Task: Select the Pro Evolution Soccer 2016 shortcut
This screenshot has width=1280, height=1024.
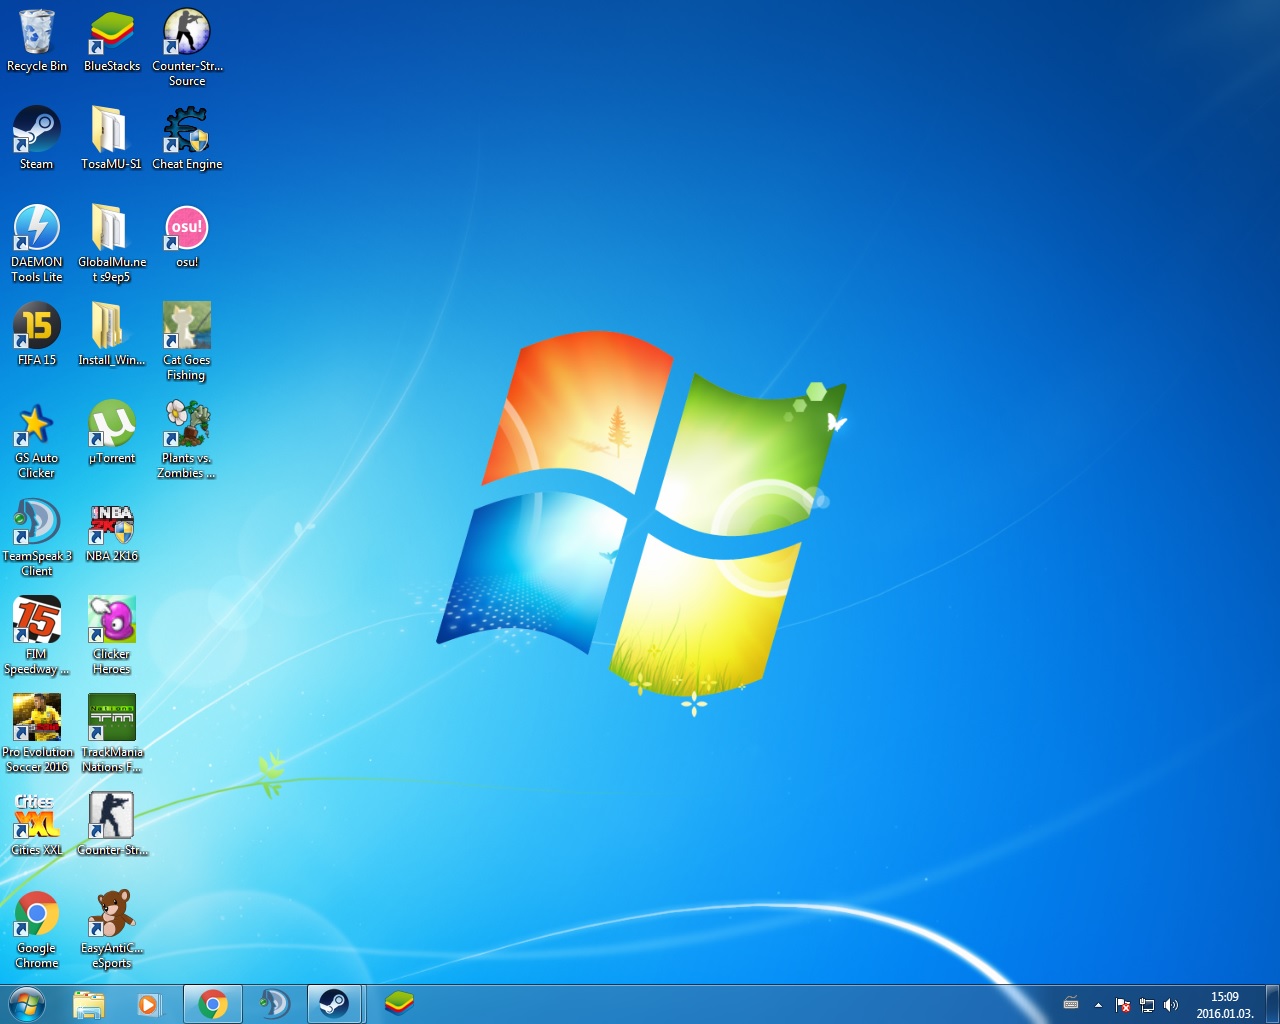Action: [37, 735]
